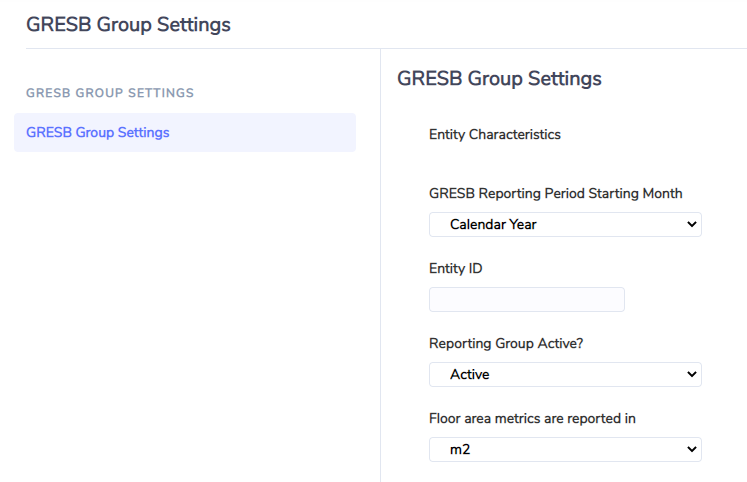This screenshot has height=482, width=747.
Task: Click the Entity Characteristics section label
Action: 495,135
